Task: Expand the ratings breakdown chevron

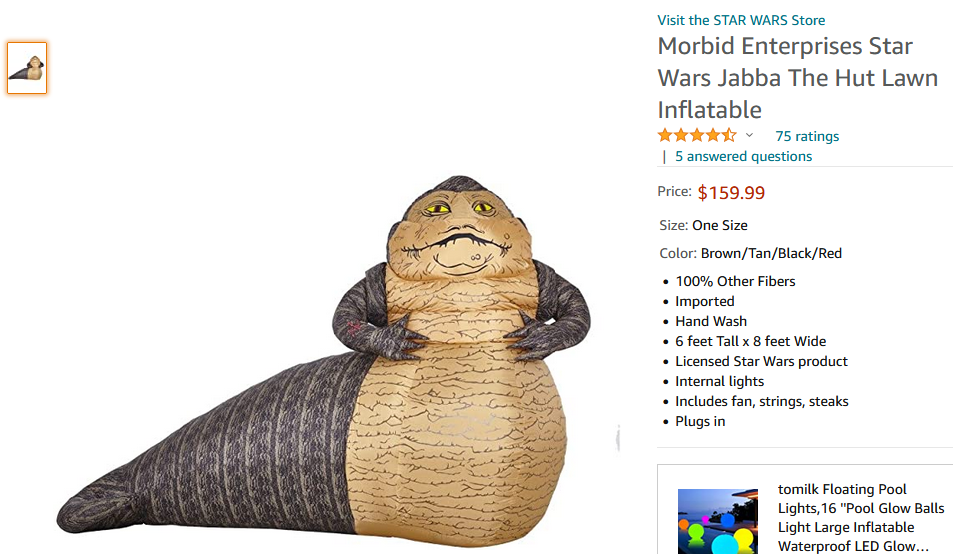Action: pyautogui.click(x=749, y=135)
